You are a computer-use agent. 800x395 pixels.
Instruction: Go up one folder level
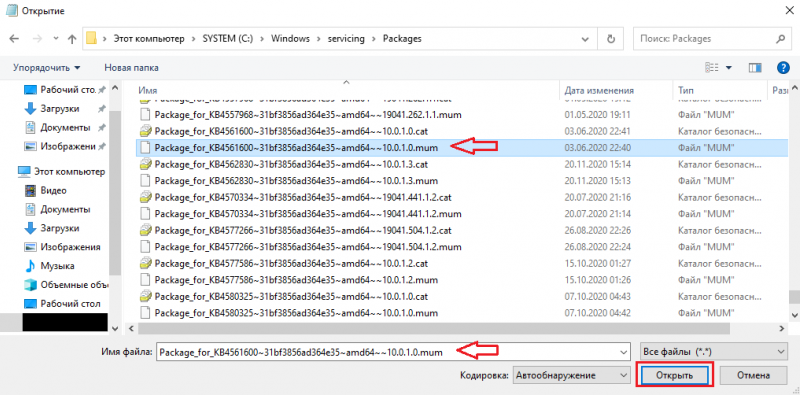click(x=72, y=39)
